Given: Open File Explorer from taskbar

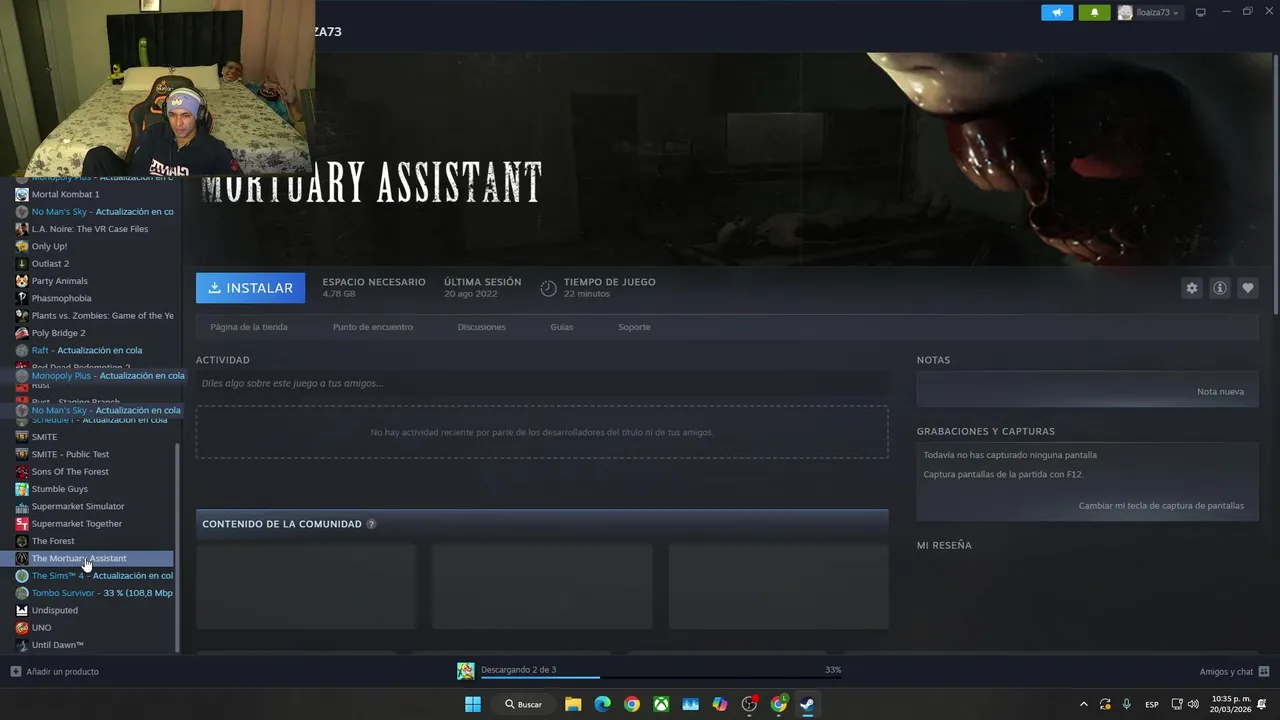Looking at the screenshot, I should point(573,704).
